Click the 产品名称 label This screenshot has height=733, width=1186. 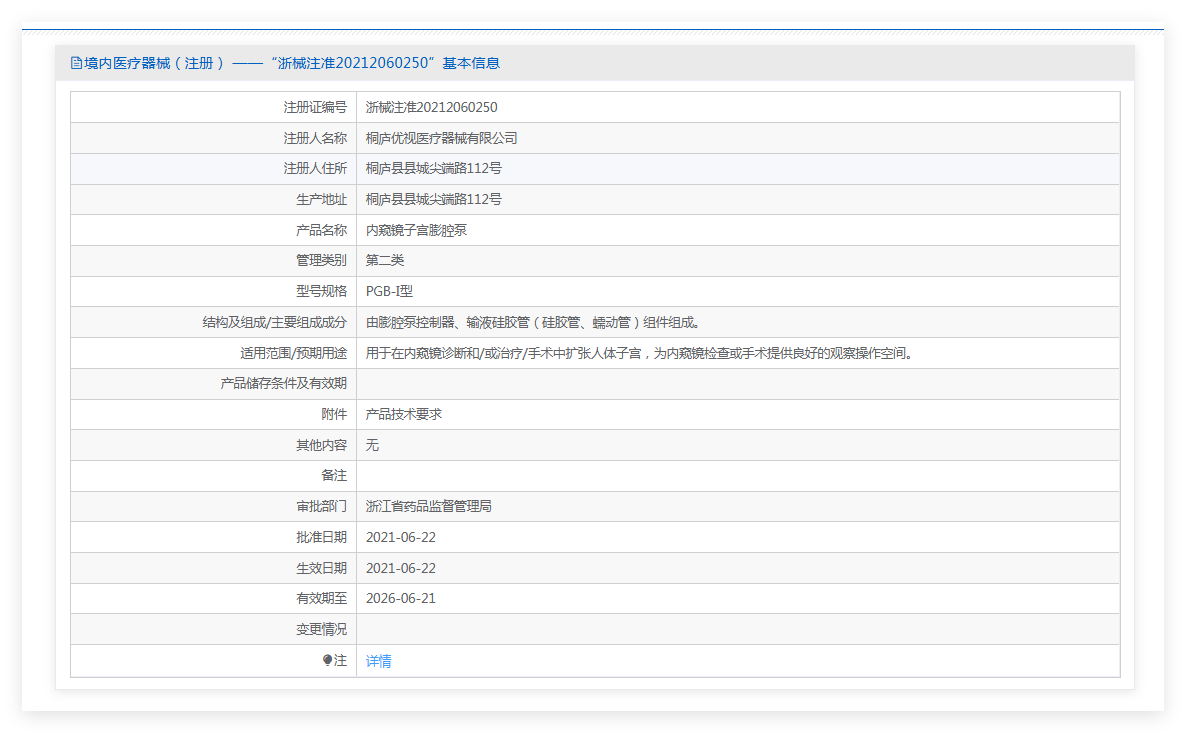pos(321,231)
